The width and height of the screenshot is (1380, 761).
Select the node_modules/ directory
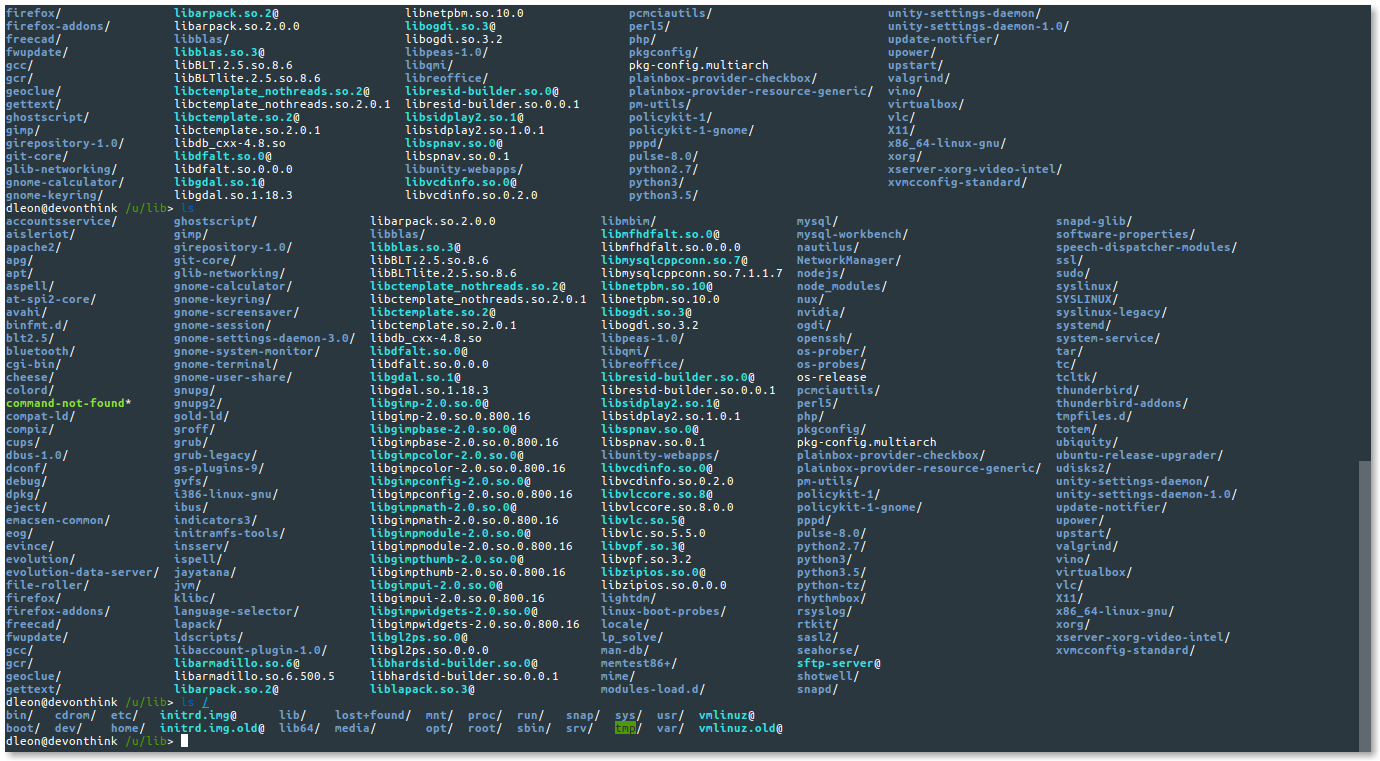[843, 286]
